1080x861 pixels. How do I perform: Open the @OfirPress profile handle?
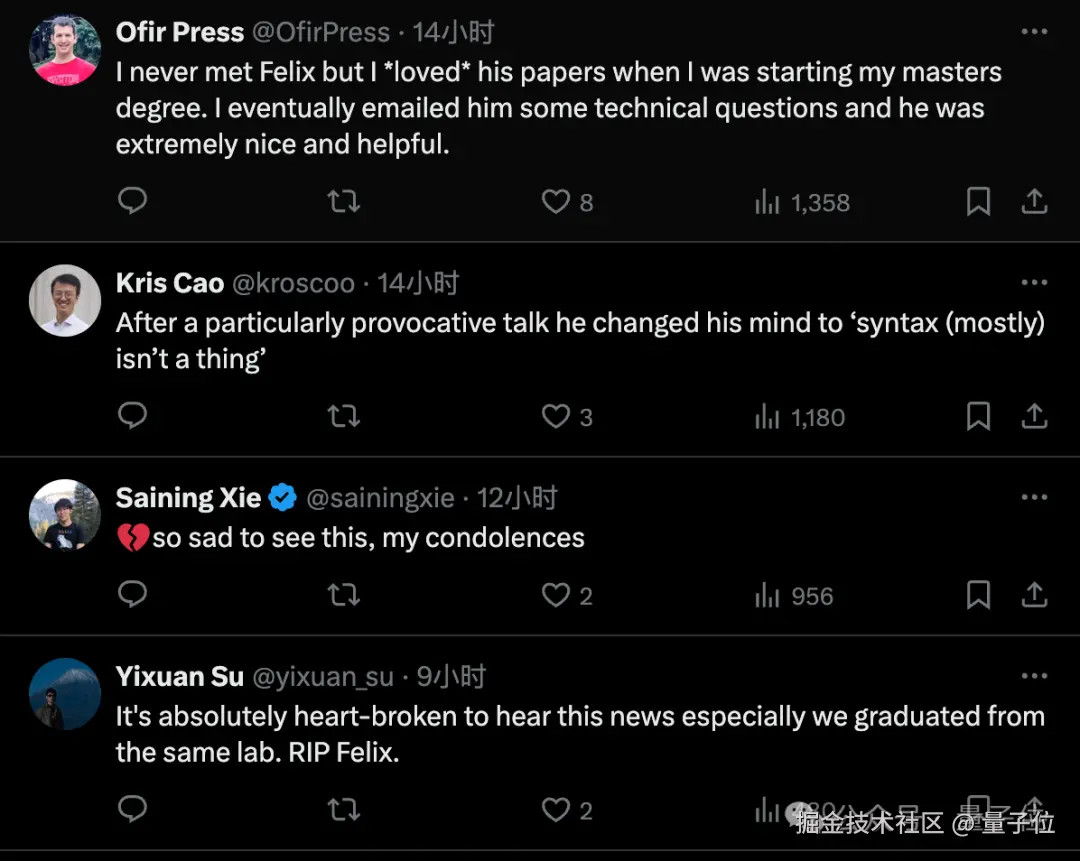(x=321, y=32)
